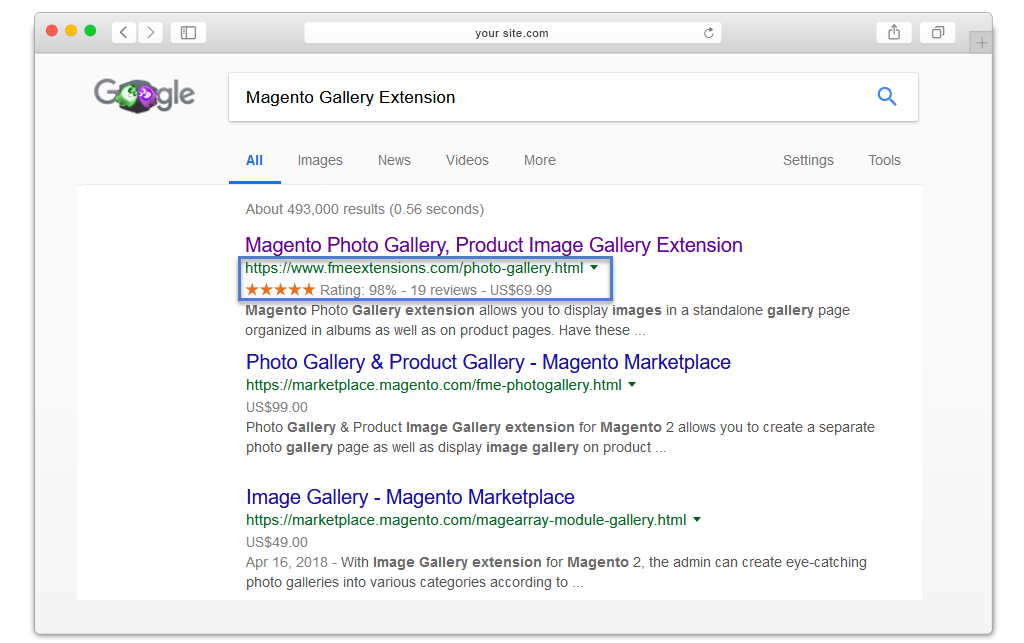Reload the page with the refresh icon

(709, 33)
